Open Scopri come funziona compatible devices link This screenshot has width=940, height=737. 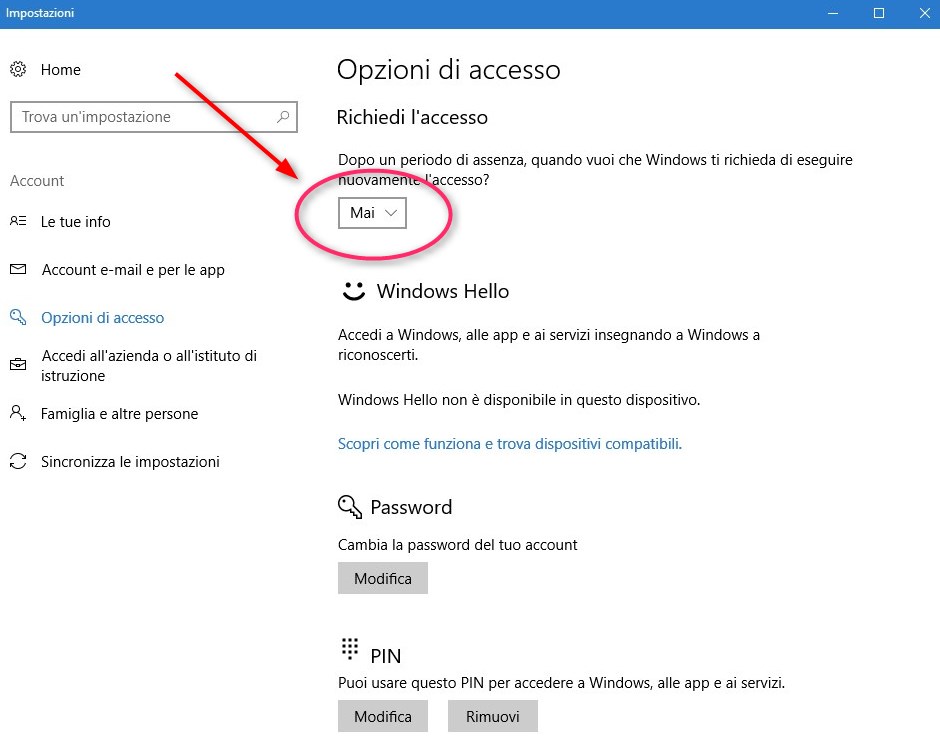coord(510,444)
